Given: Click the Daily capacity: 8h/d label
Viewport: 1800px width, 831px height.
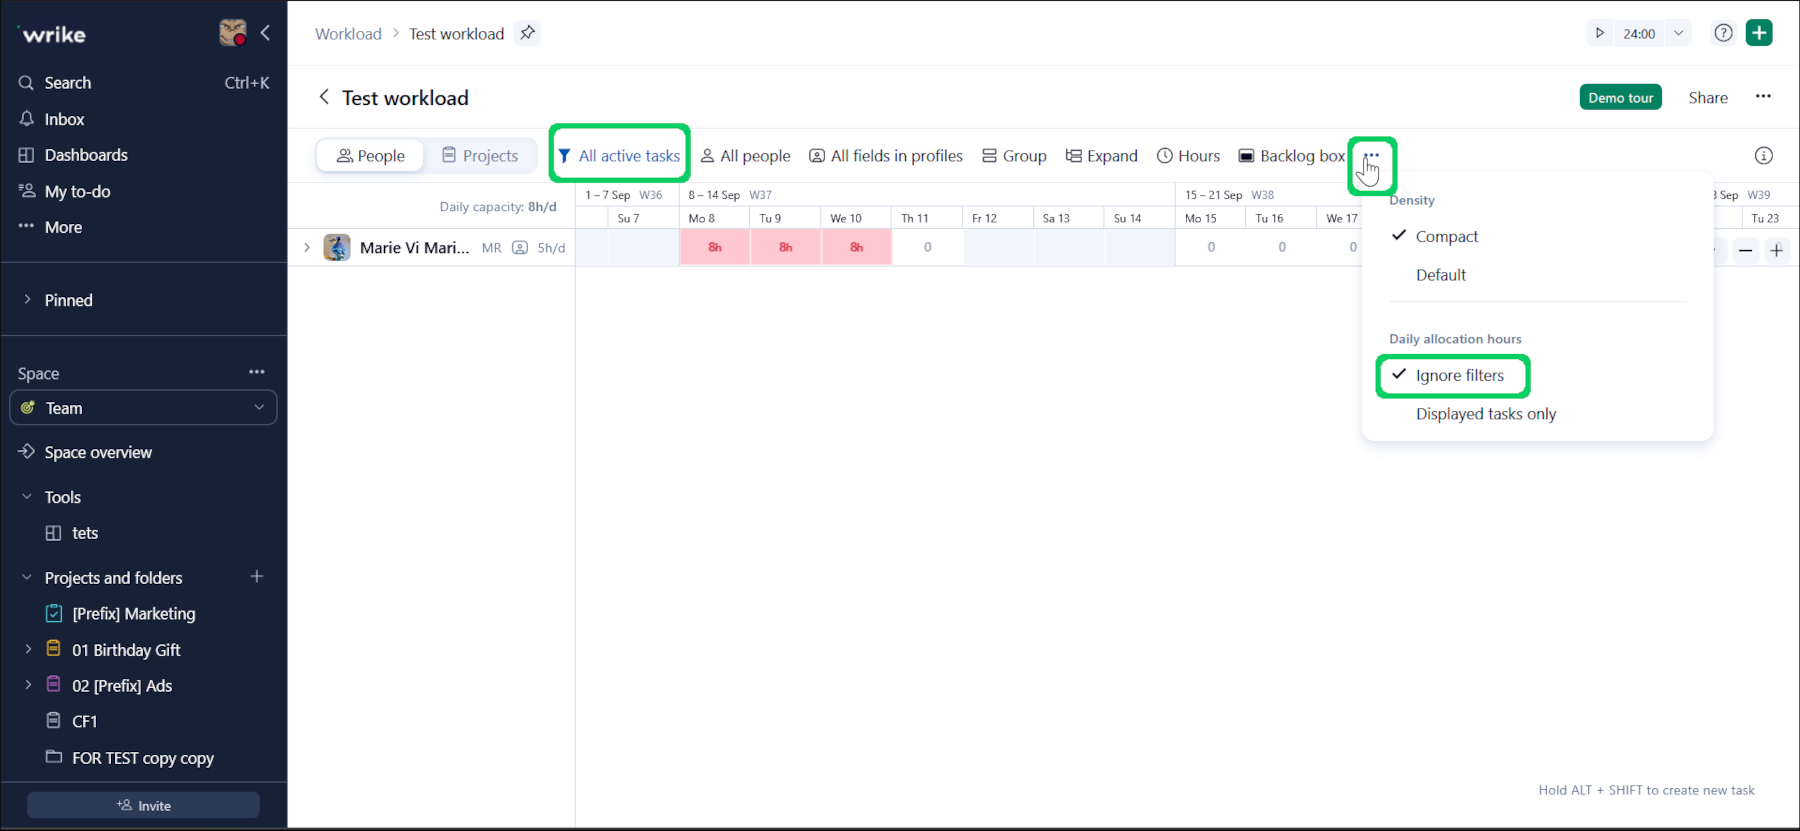Looking at the screenshot, I should [x=498, y=207].
